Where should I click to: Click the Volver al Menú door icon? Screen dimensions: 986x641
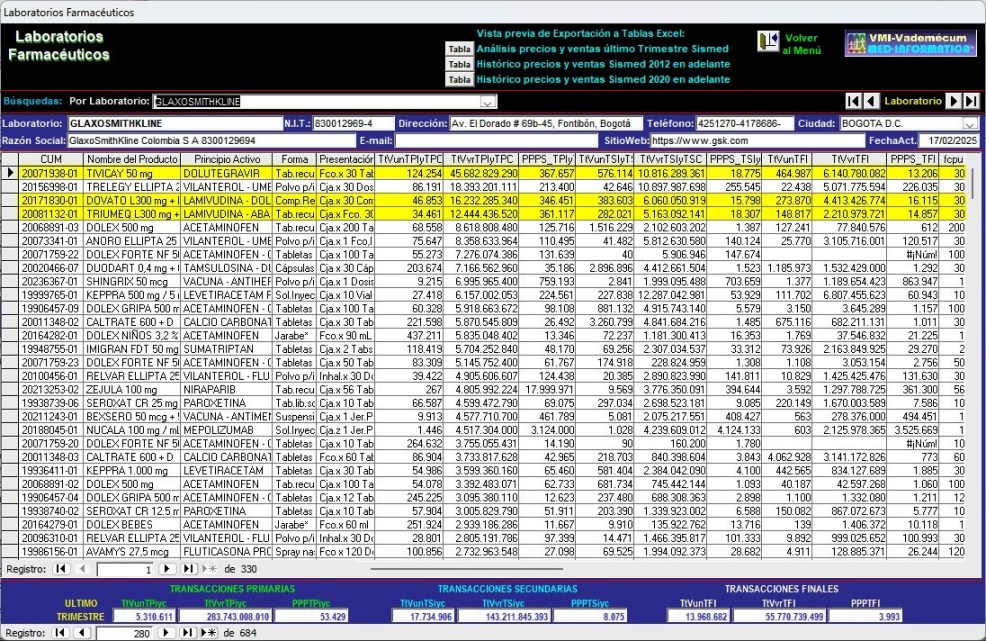point(768,42)
